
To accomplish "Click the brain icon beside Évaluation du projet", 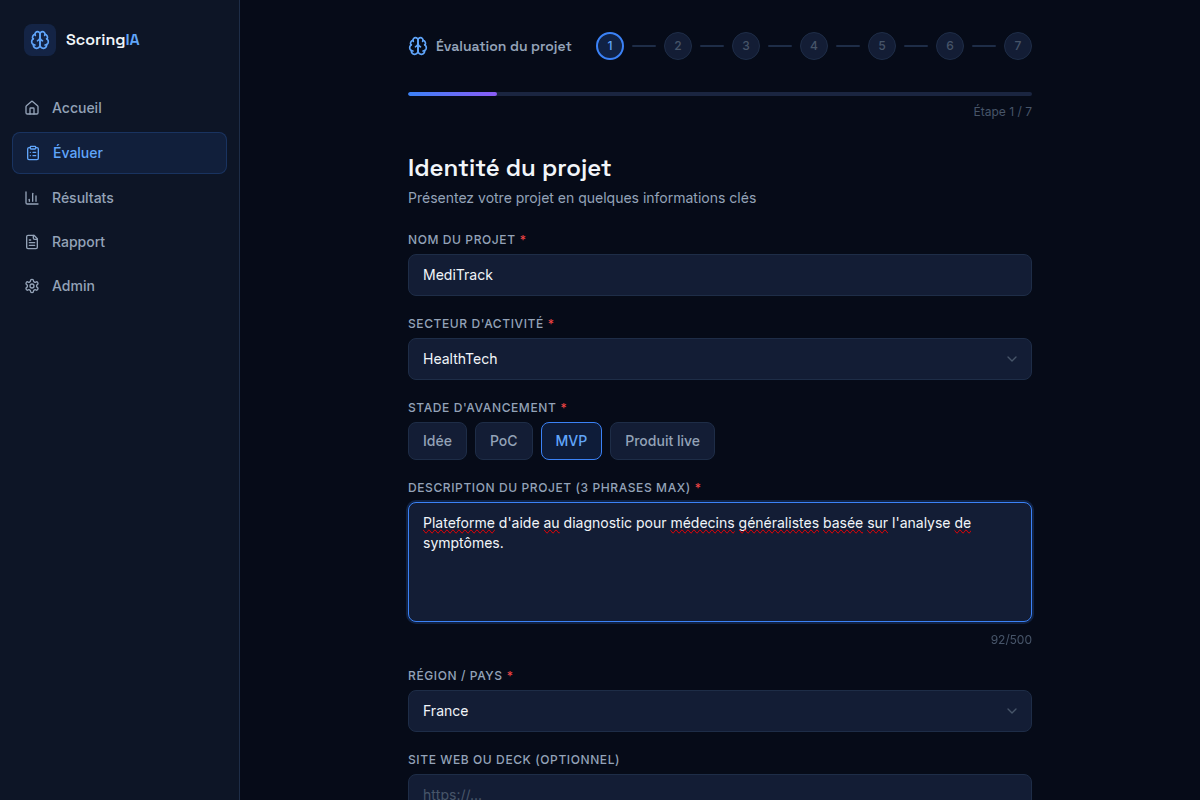I will point(418,46).
